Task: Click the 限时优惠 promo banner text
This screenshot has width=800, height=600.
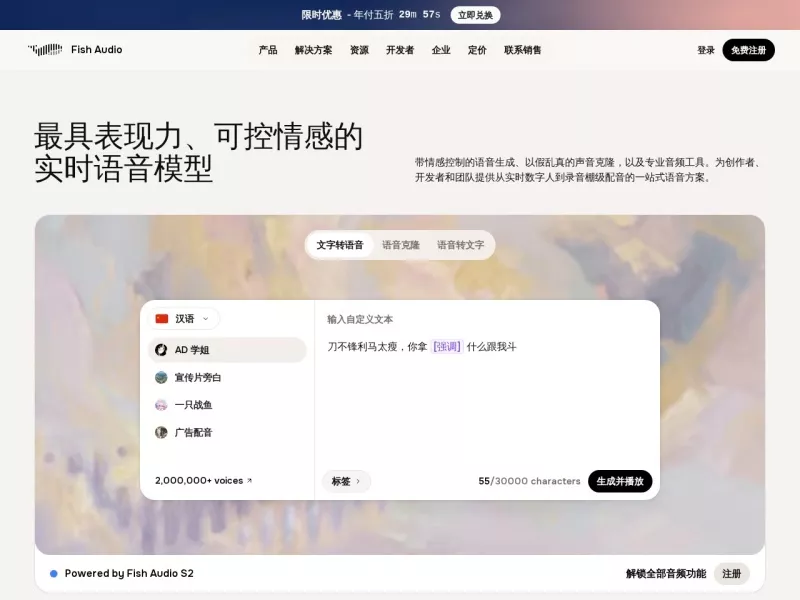Action: 321,15
